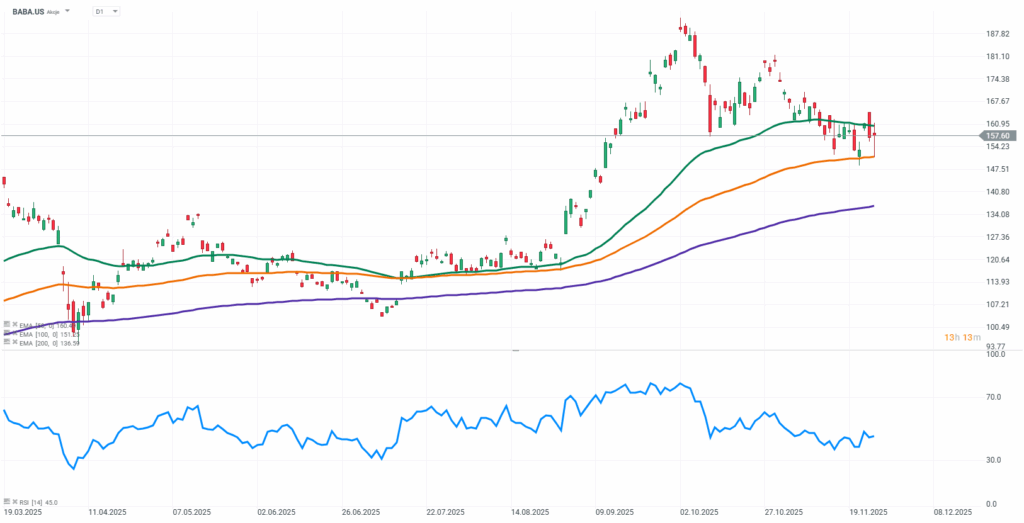Remove the EMA 200 indicator with X
Viewport: 1024px width, 523px height.
pos(14,342)
